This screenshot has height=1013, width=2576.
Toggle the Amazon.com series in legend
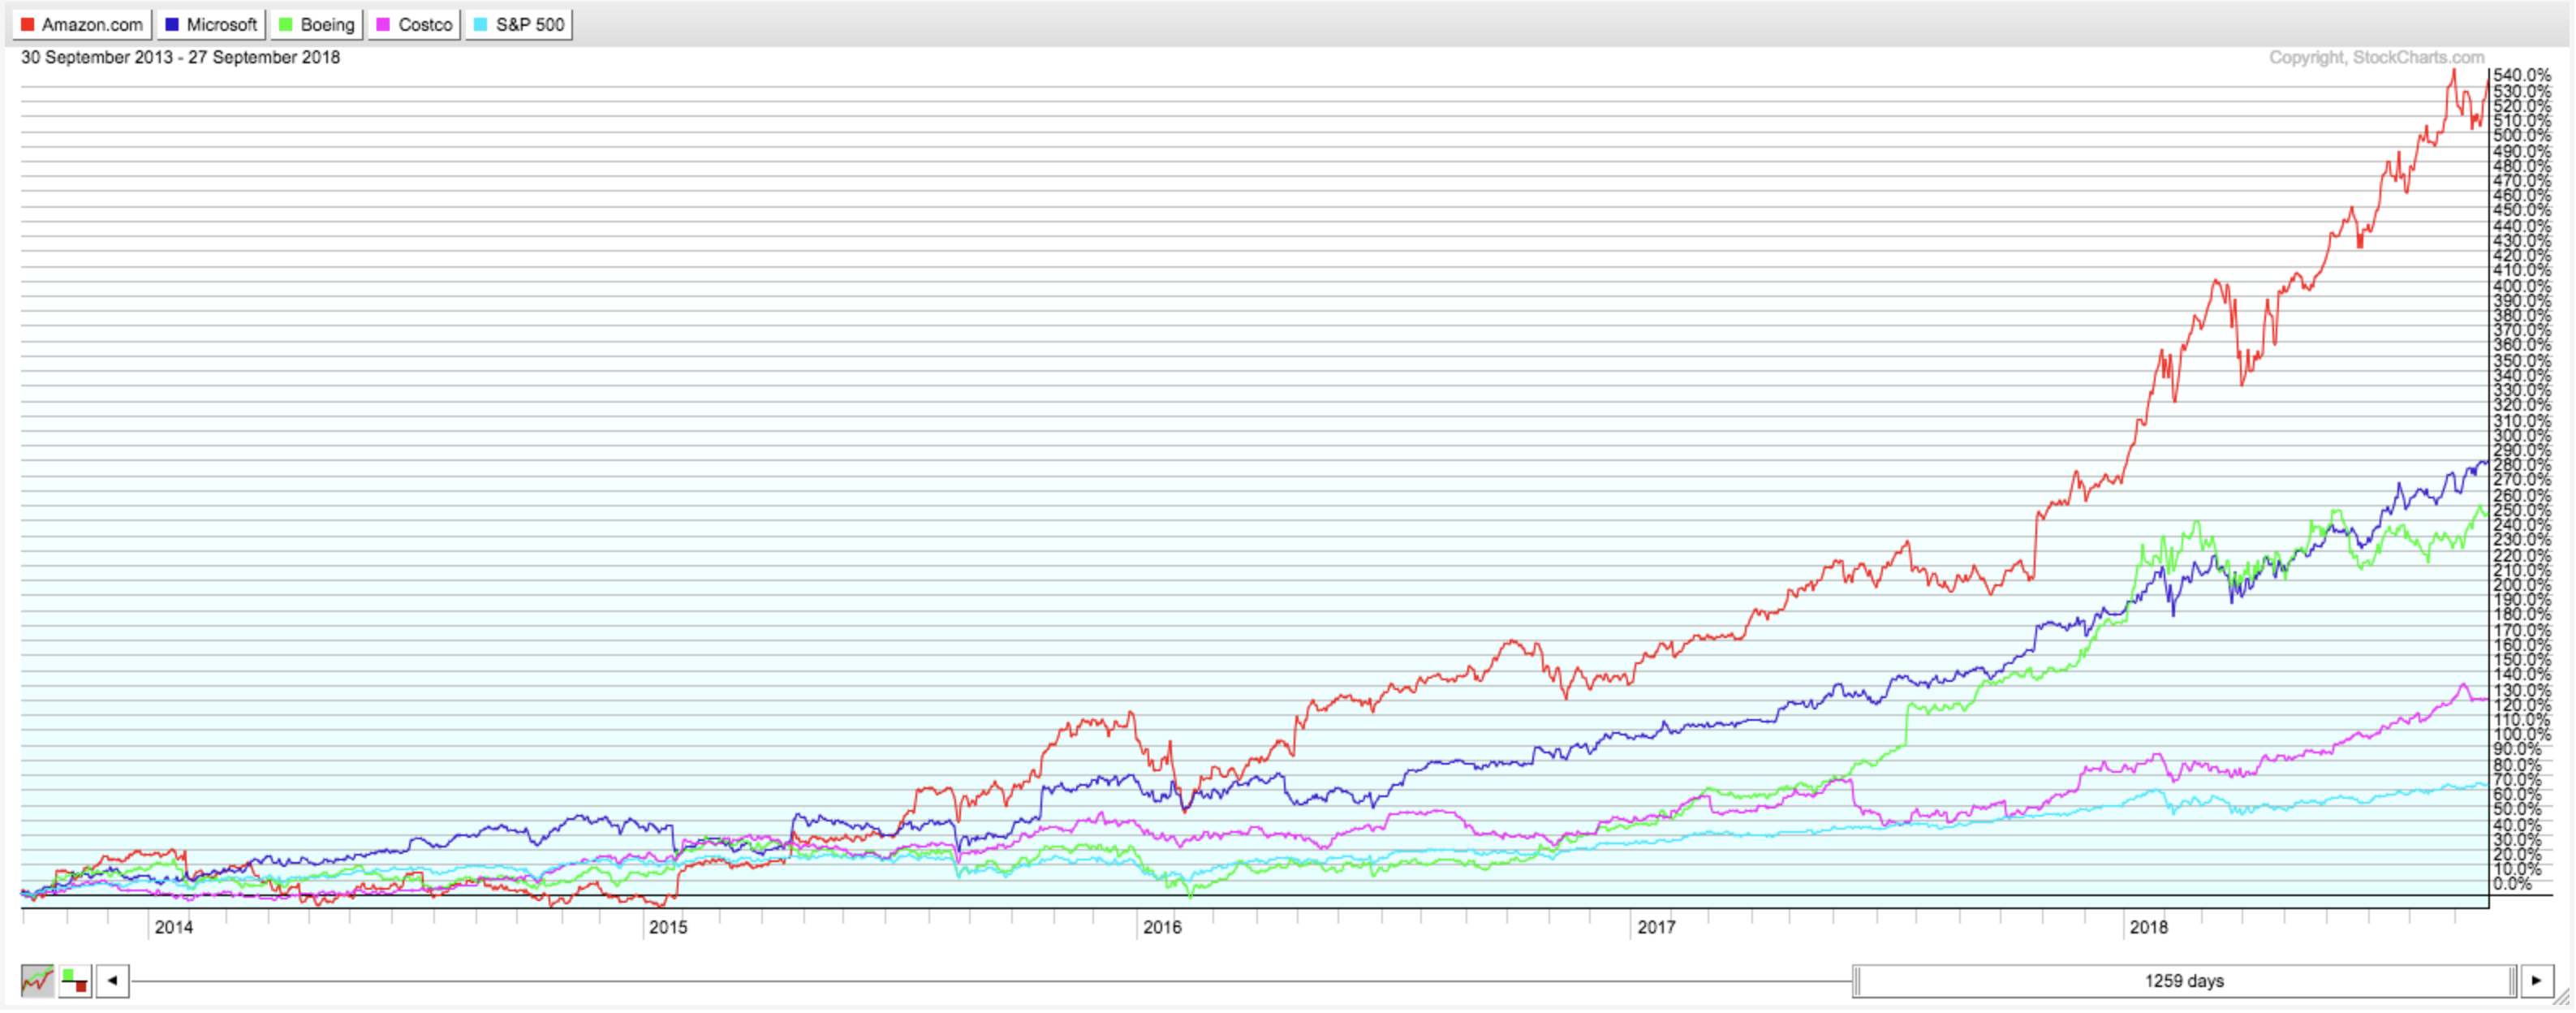(82, 24)
